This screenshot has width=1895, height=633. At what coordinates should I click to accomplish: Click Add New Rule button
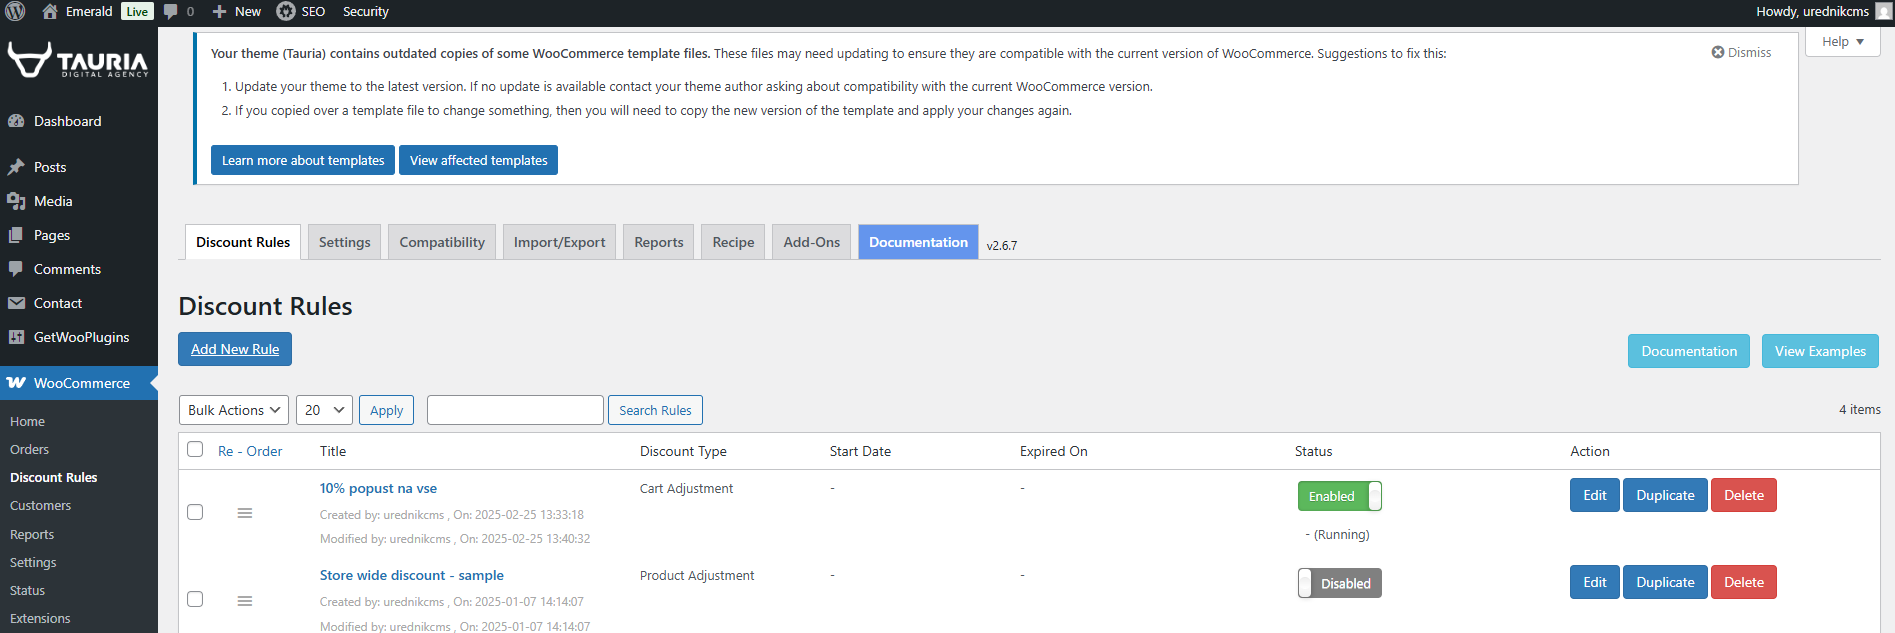[235, 349]
